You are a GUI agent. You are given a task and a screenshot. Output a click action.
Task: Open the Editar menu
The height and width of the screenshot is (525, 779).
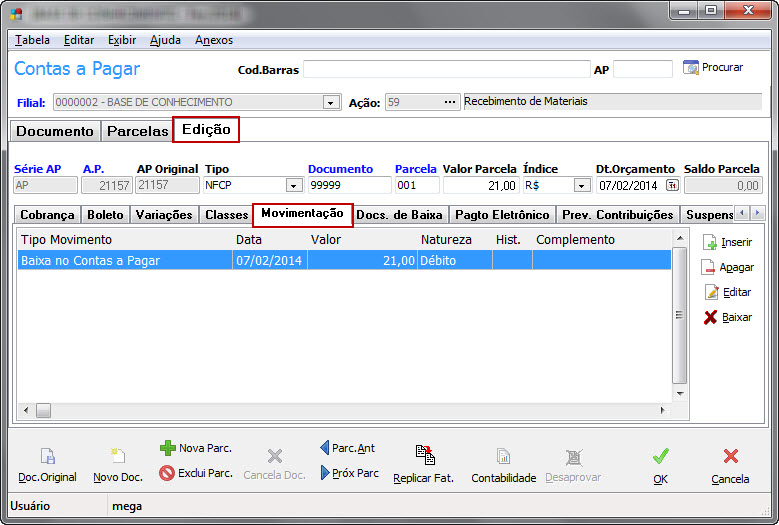(78, 40)
